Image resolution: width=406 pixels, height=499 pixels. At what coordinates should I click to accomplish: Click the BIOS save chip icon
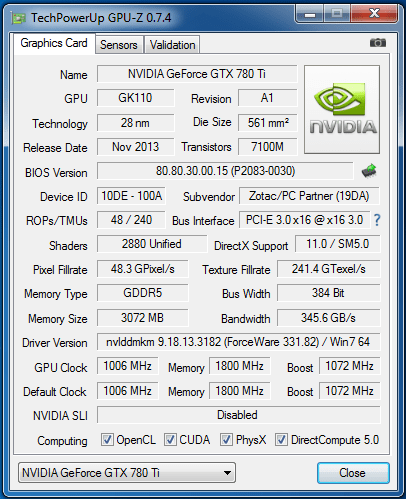point(369,171)
